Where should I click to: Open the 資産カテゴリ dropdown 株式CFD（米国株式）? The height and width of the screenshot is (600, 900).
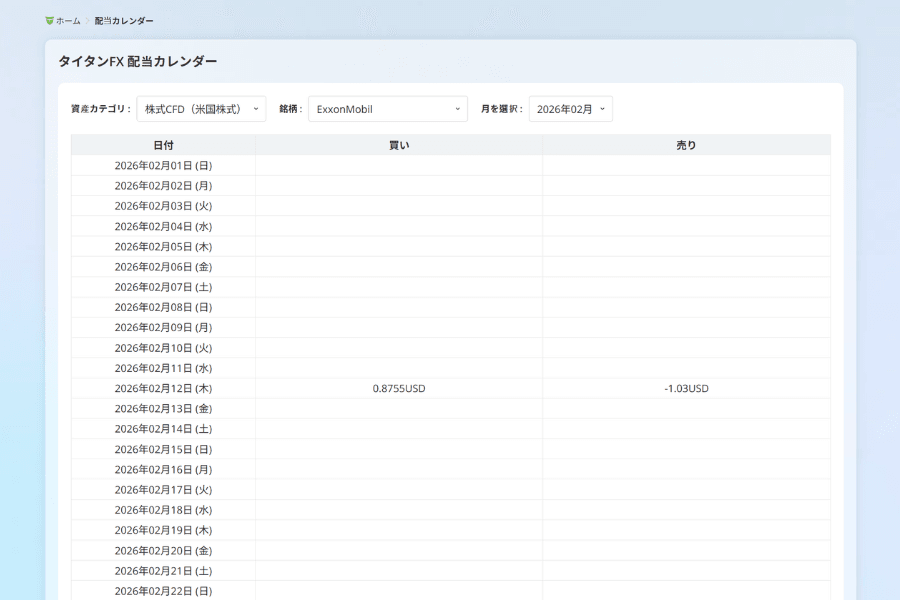(201, 109)
